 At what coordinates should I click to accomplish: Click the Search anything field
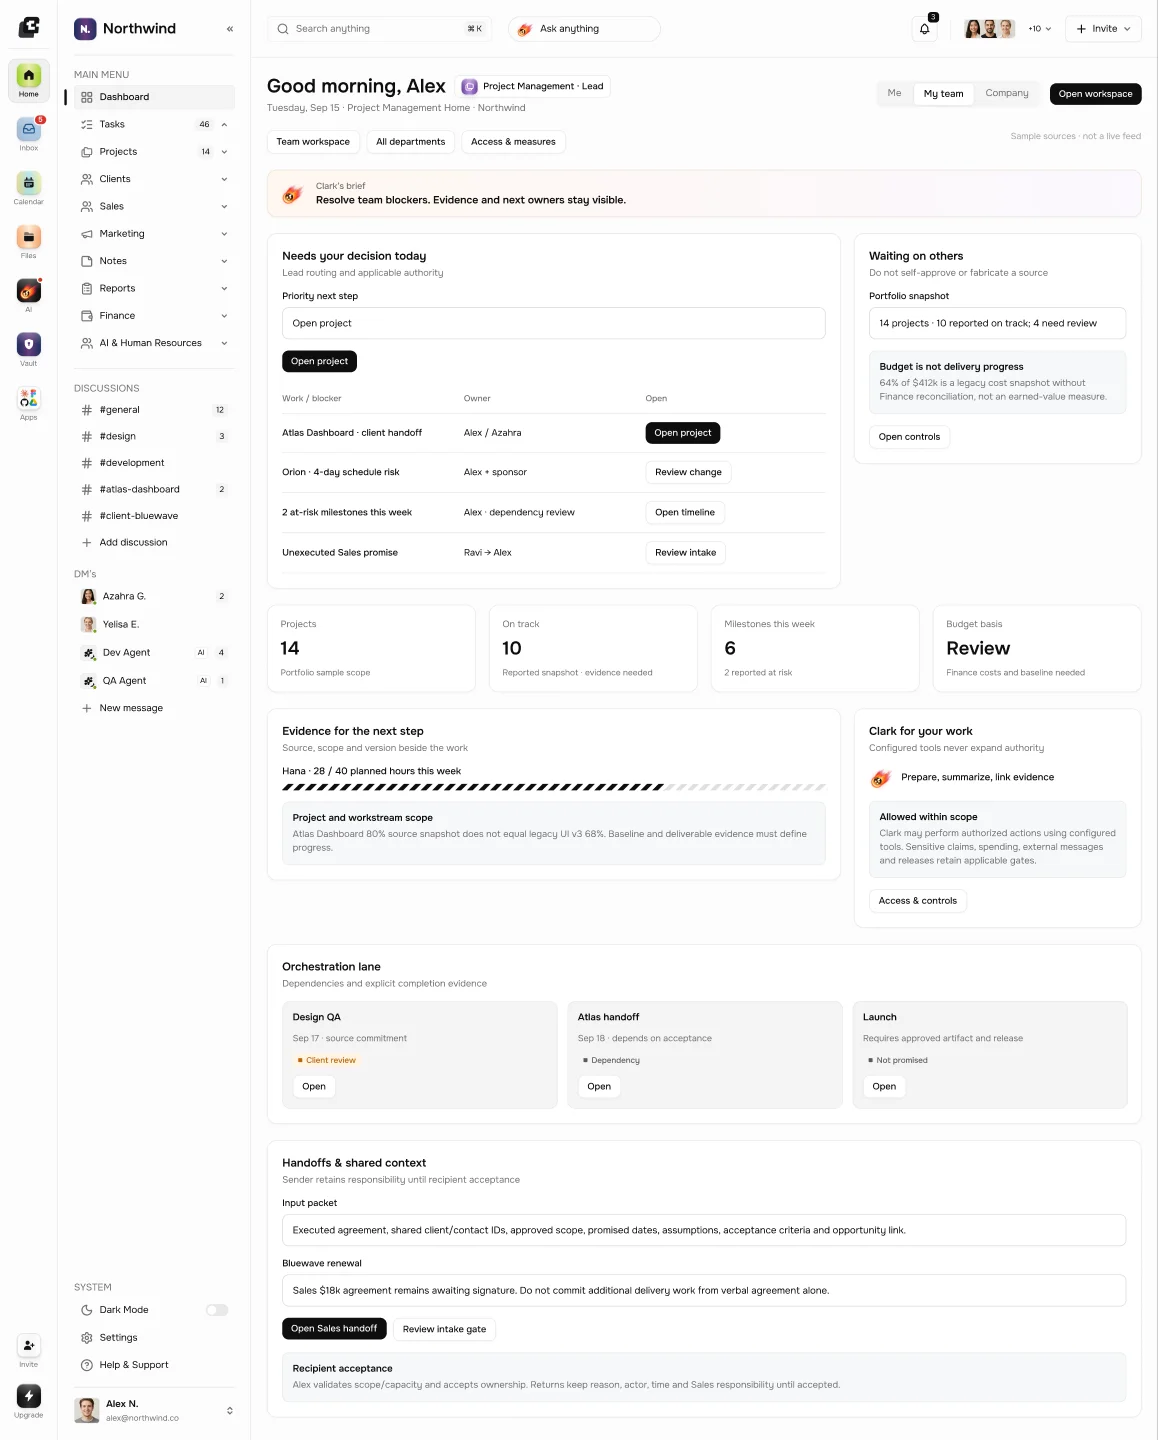pos(379,29)
